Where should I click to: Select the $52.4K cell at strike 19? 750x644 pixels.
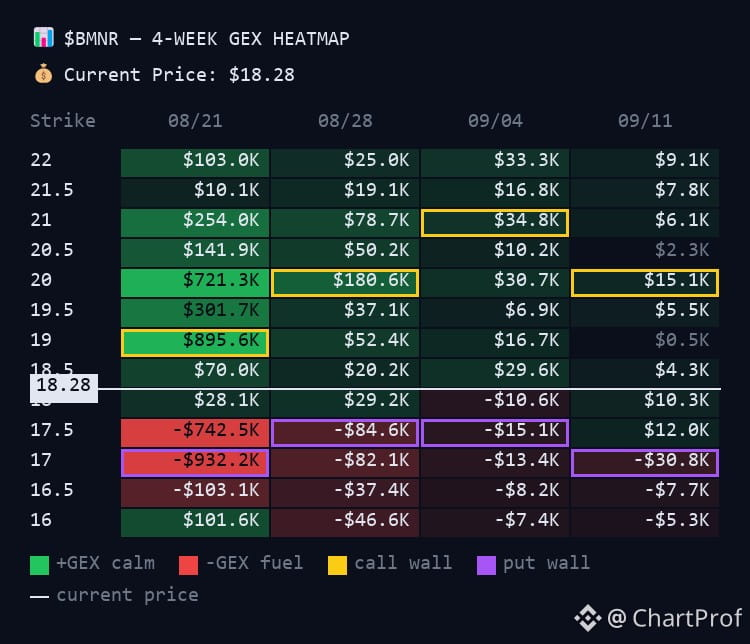(x=345, y=343)
